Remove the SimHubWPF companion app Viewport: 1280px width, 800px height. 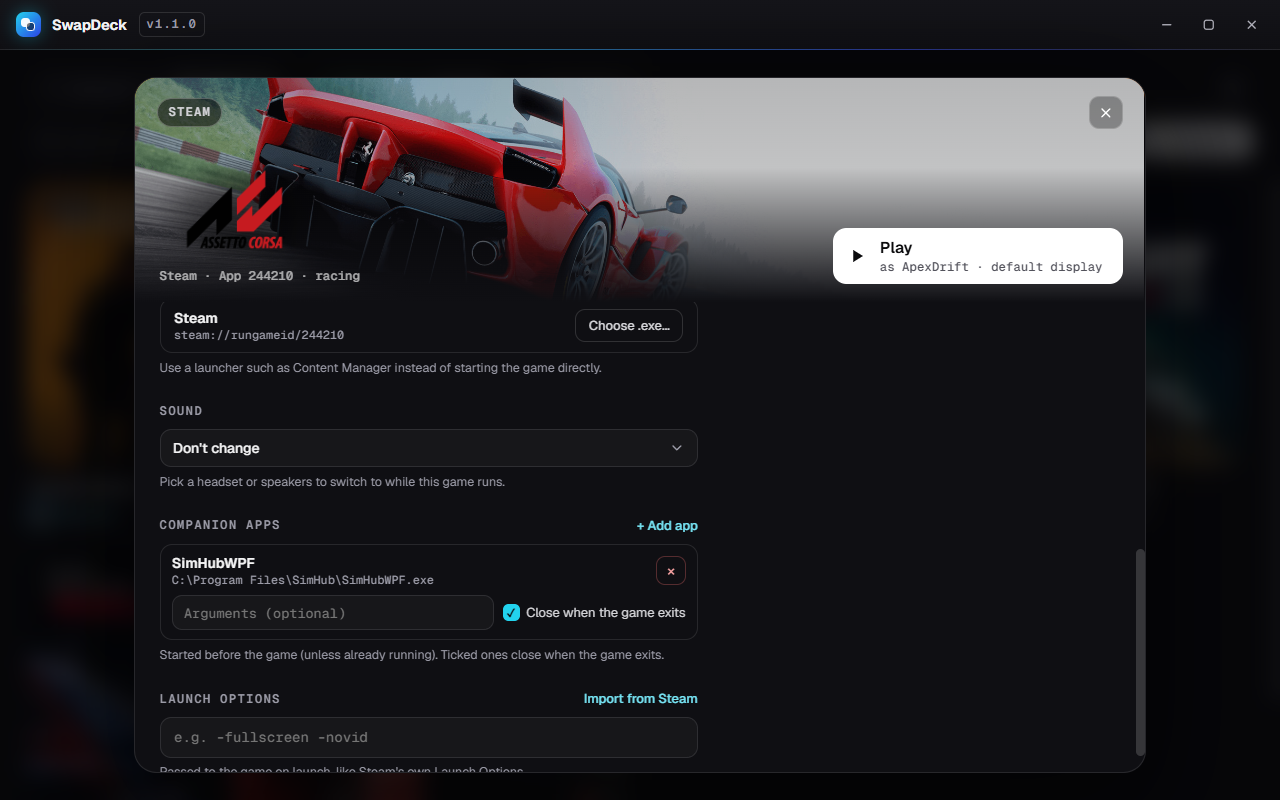point(671,571)
